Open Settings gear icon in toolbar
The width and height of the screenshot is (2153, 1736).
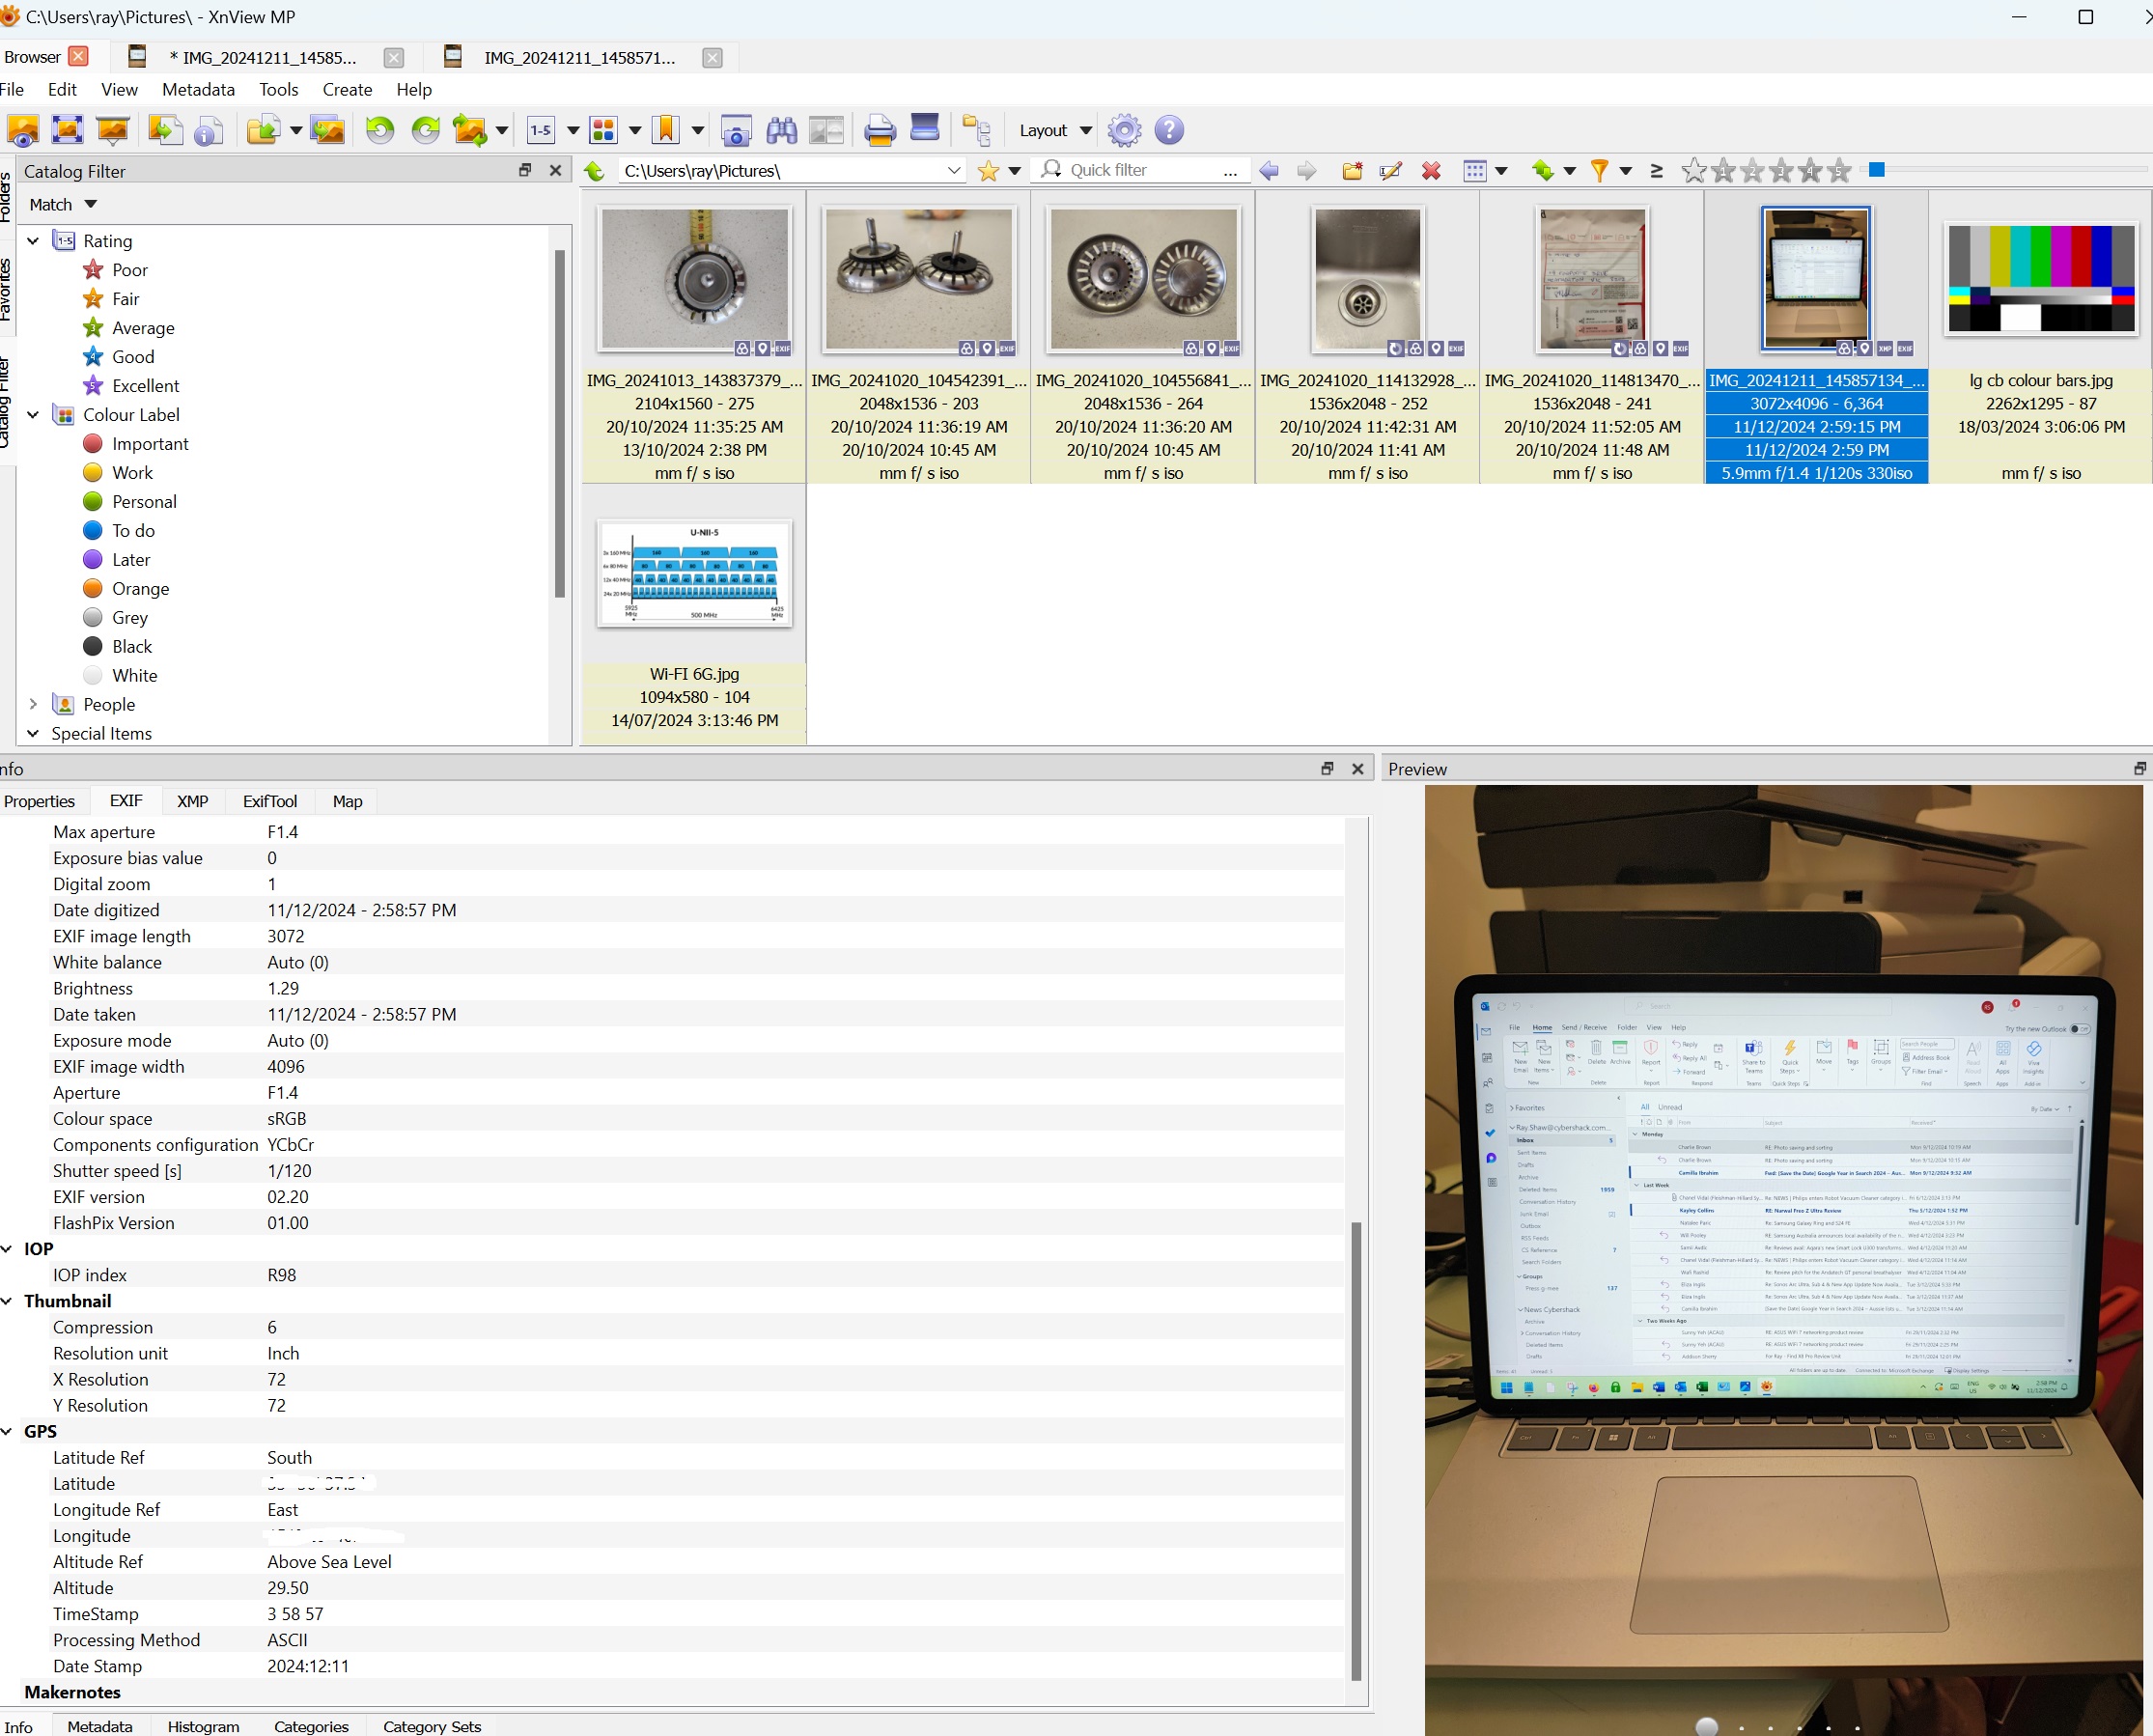(x=1124, y=130)
